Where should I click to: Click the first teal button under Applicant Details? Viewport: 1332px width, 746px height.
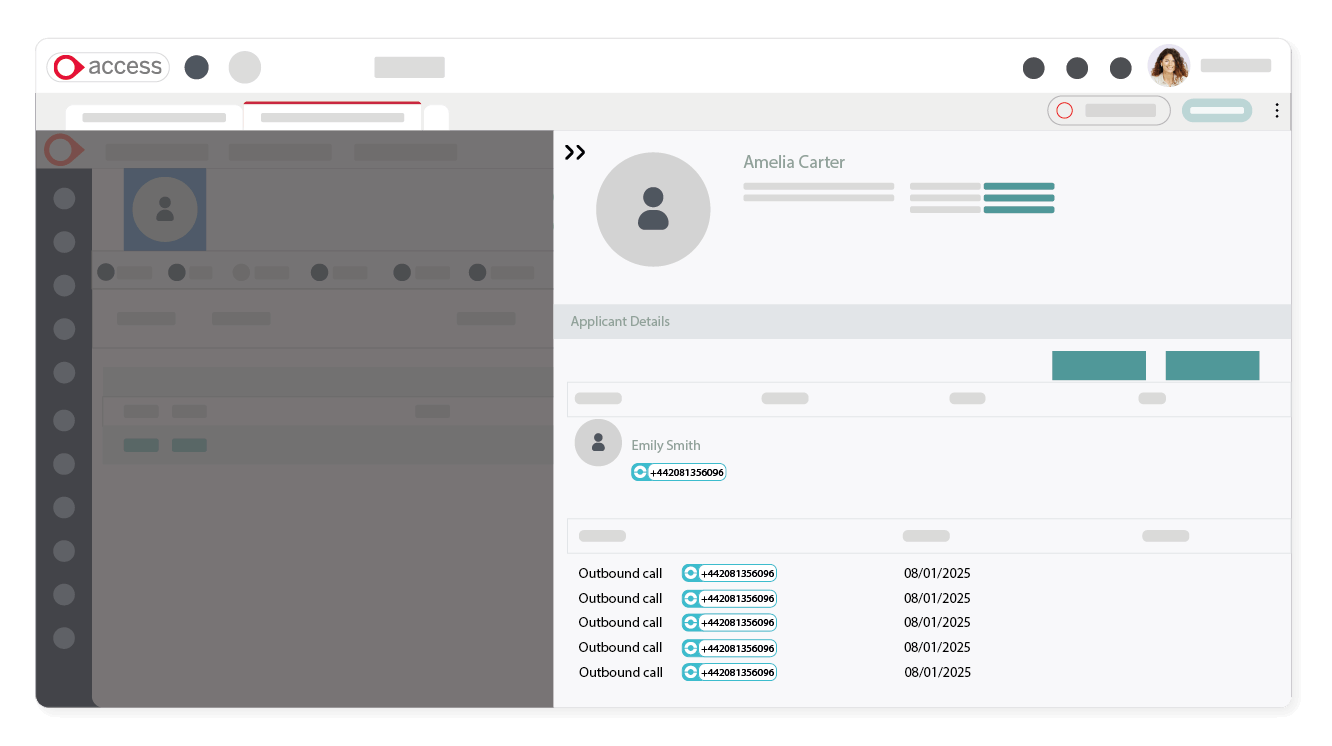click(x=1098, y=365)
